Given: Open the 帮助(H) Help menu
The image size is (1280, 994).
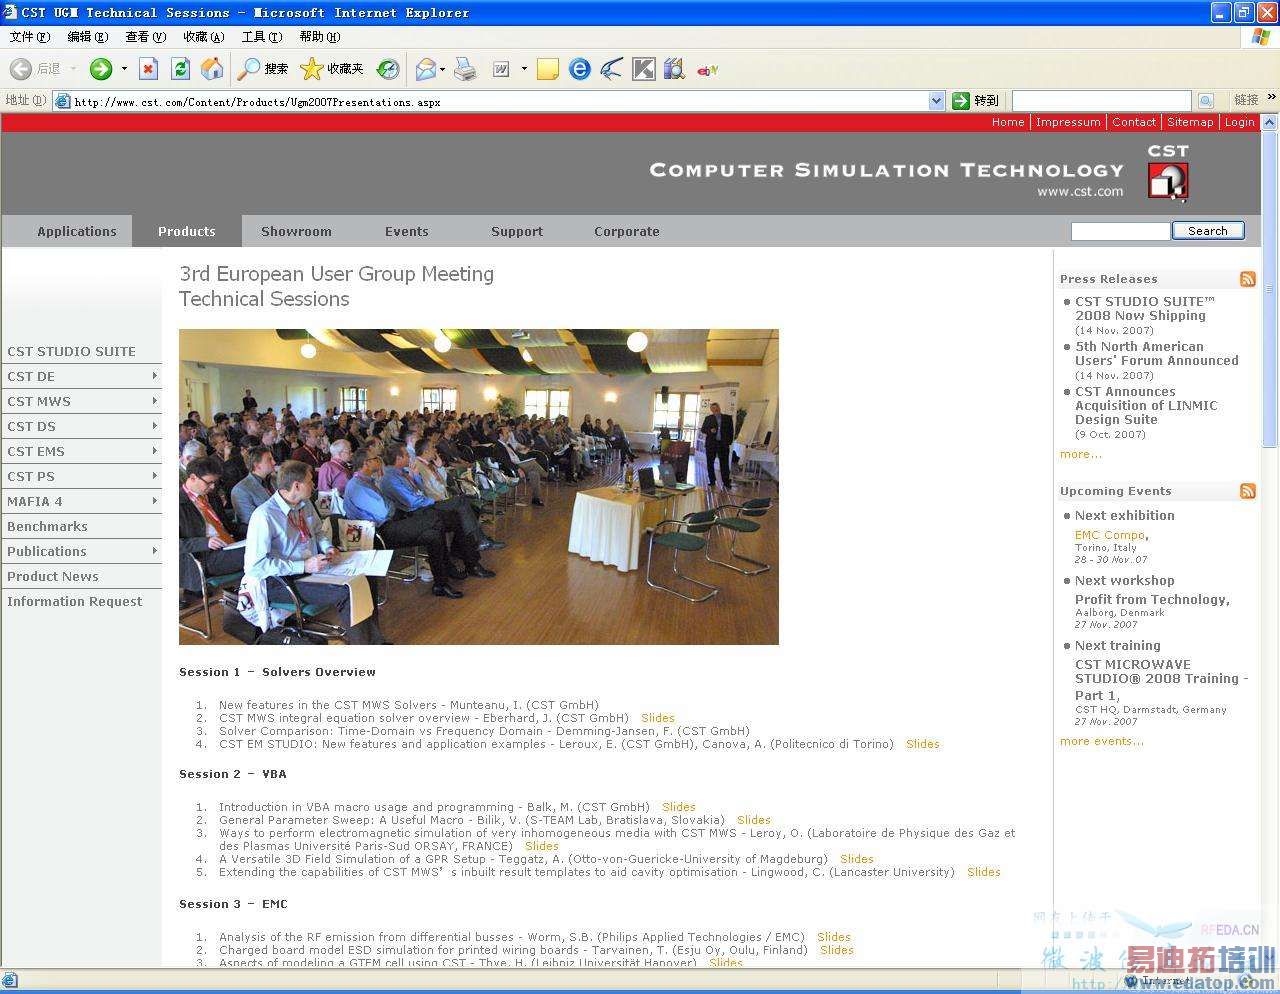Looking at the screenshot, I should tap(320, 37).
